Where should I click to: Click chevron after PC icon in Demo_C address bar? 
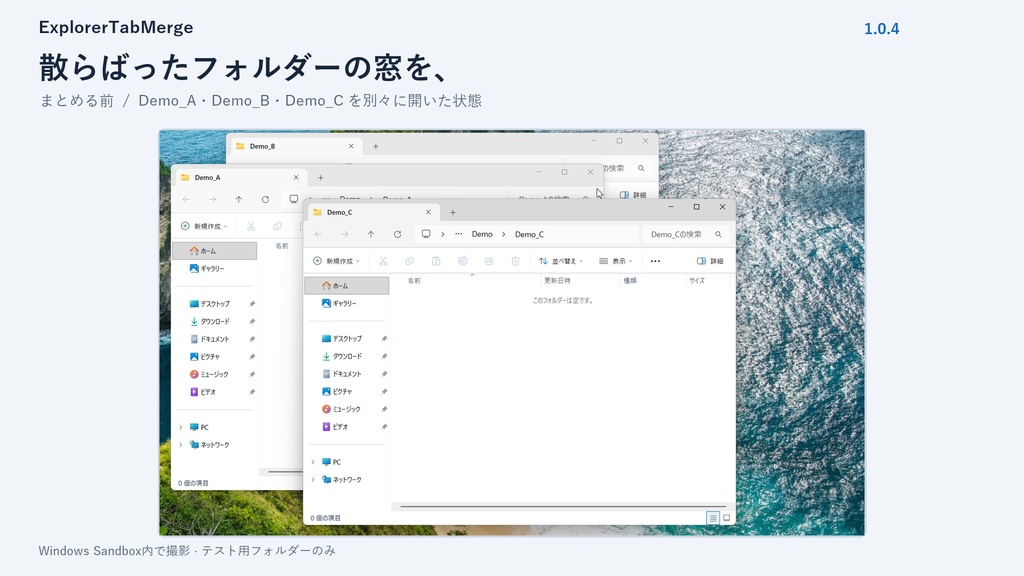tap(443, 234)
